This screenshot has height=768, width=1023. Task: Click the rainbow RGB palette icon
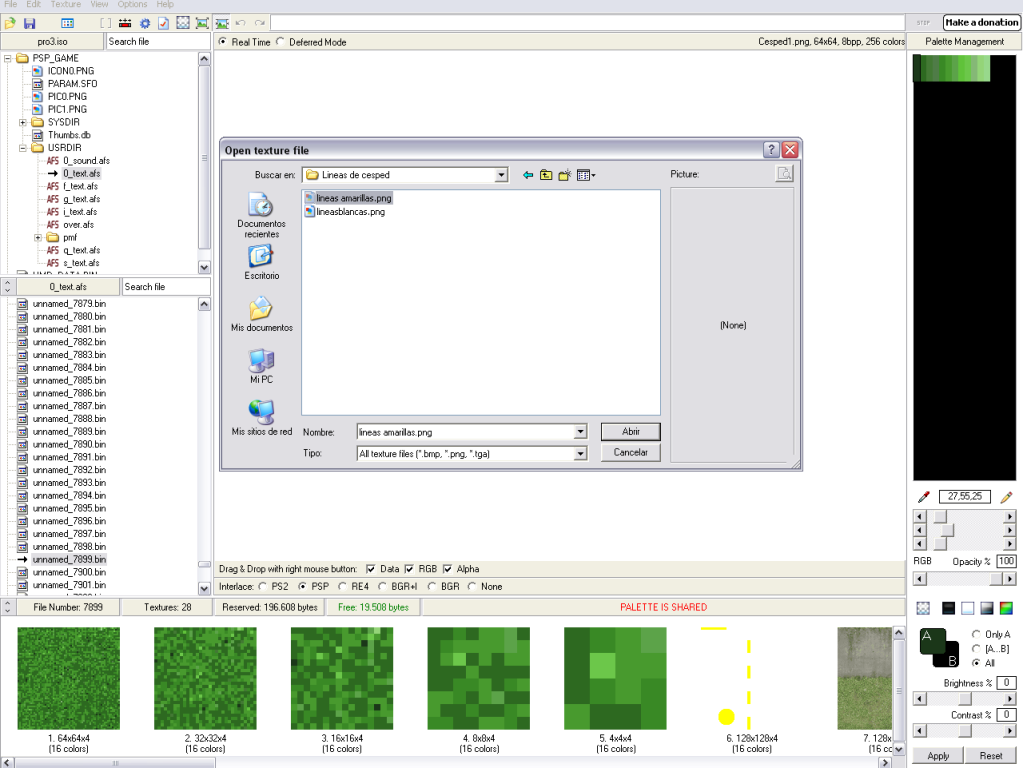(x=1006, y=608)
